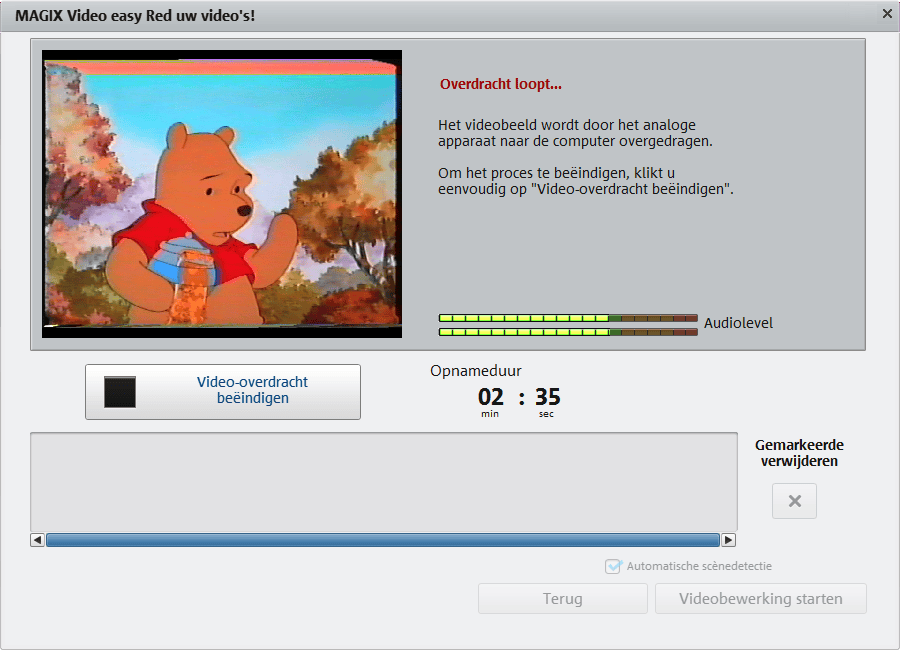
Task: Click the Opnameduur label
Action: coord(476,371)
